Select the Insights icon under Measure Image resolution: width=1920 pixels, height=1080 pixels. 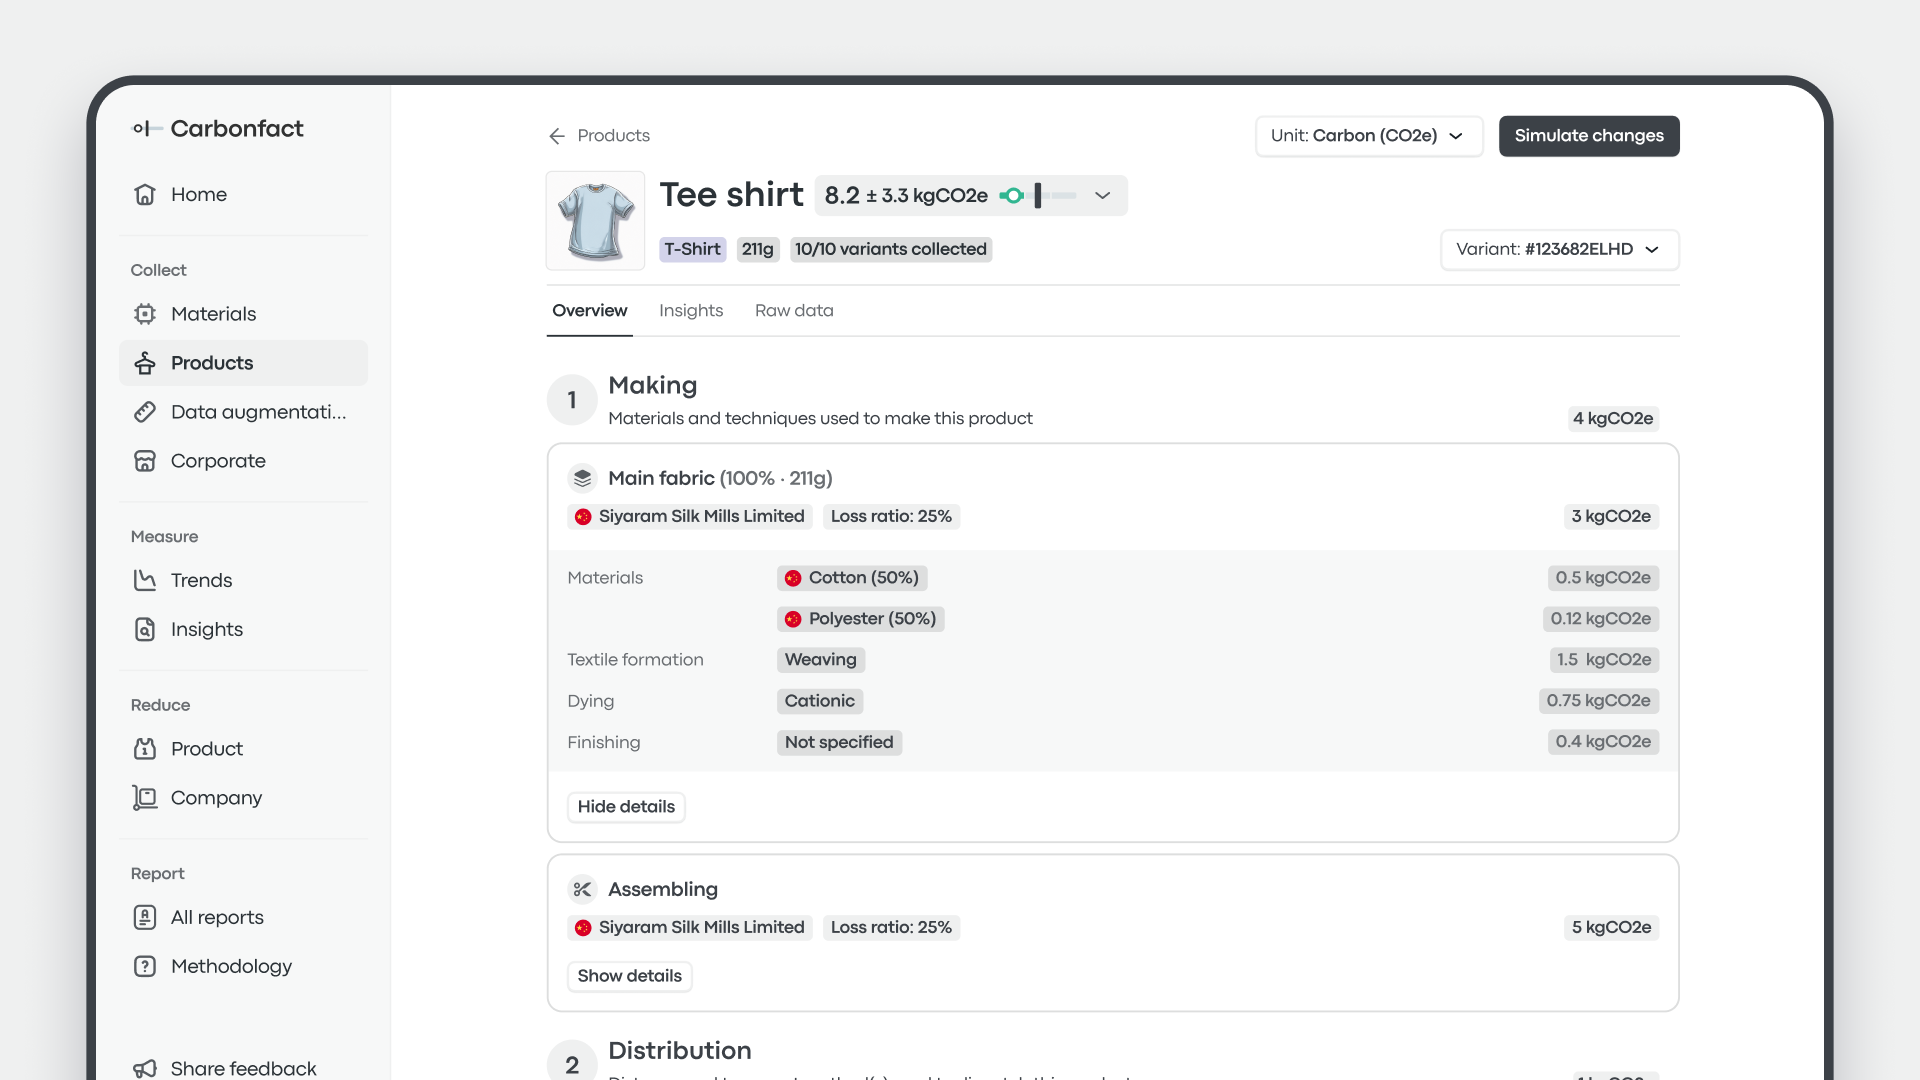point(145,629)
